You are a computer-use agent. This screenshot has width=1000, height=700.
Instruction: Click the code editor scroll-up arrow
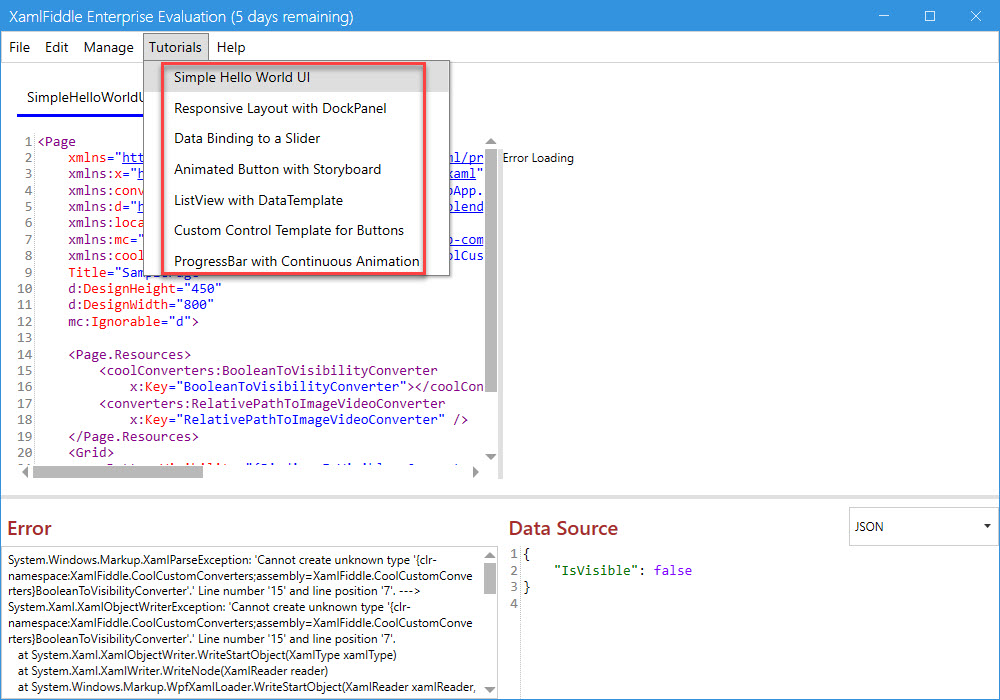490,142
